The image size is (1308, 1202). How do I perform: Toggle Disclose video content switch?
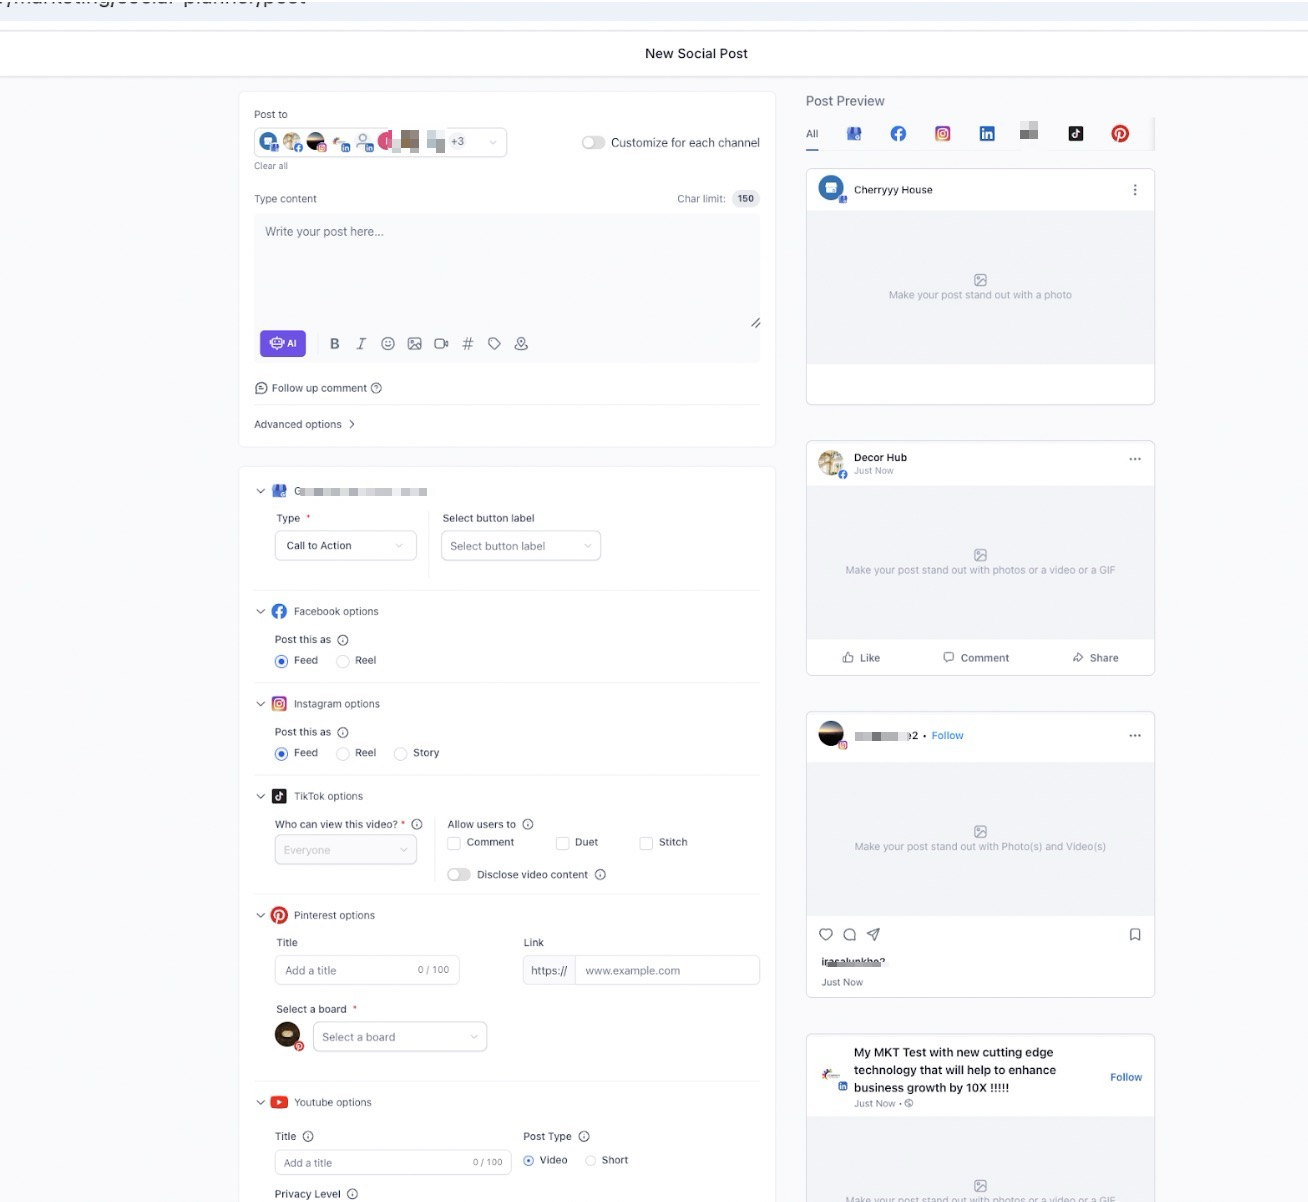[459, 875]
